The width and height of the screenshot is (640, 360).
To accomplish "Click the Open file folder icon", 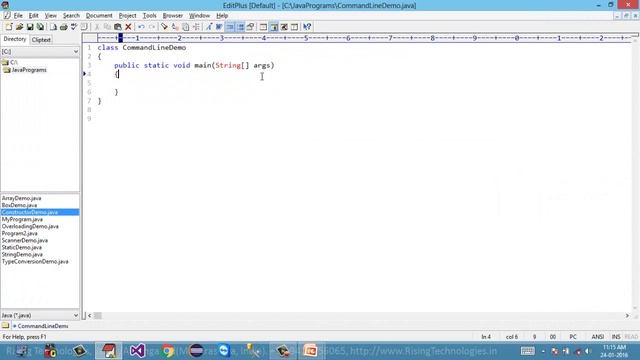I will [19, 27].
